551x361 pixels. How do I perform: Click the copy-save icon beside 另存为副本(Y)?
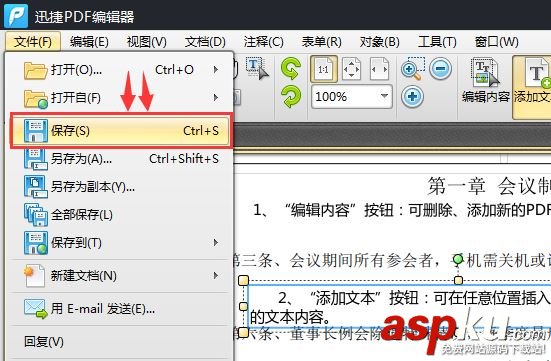click(x=35, y=187)
